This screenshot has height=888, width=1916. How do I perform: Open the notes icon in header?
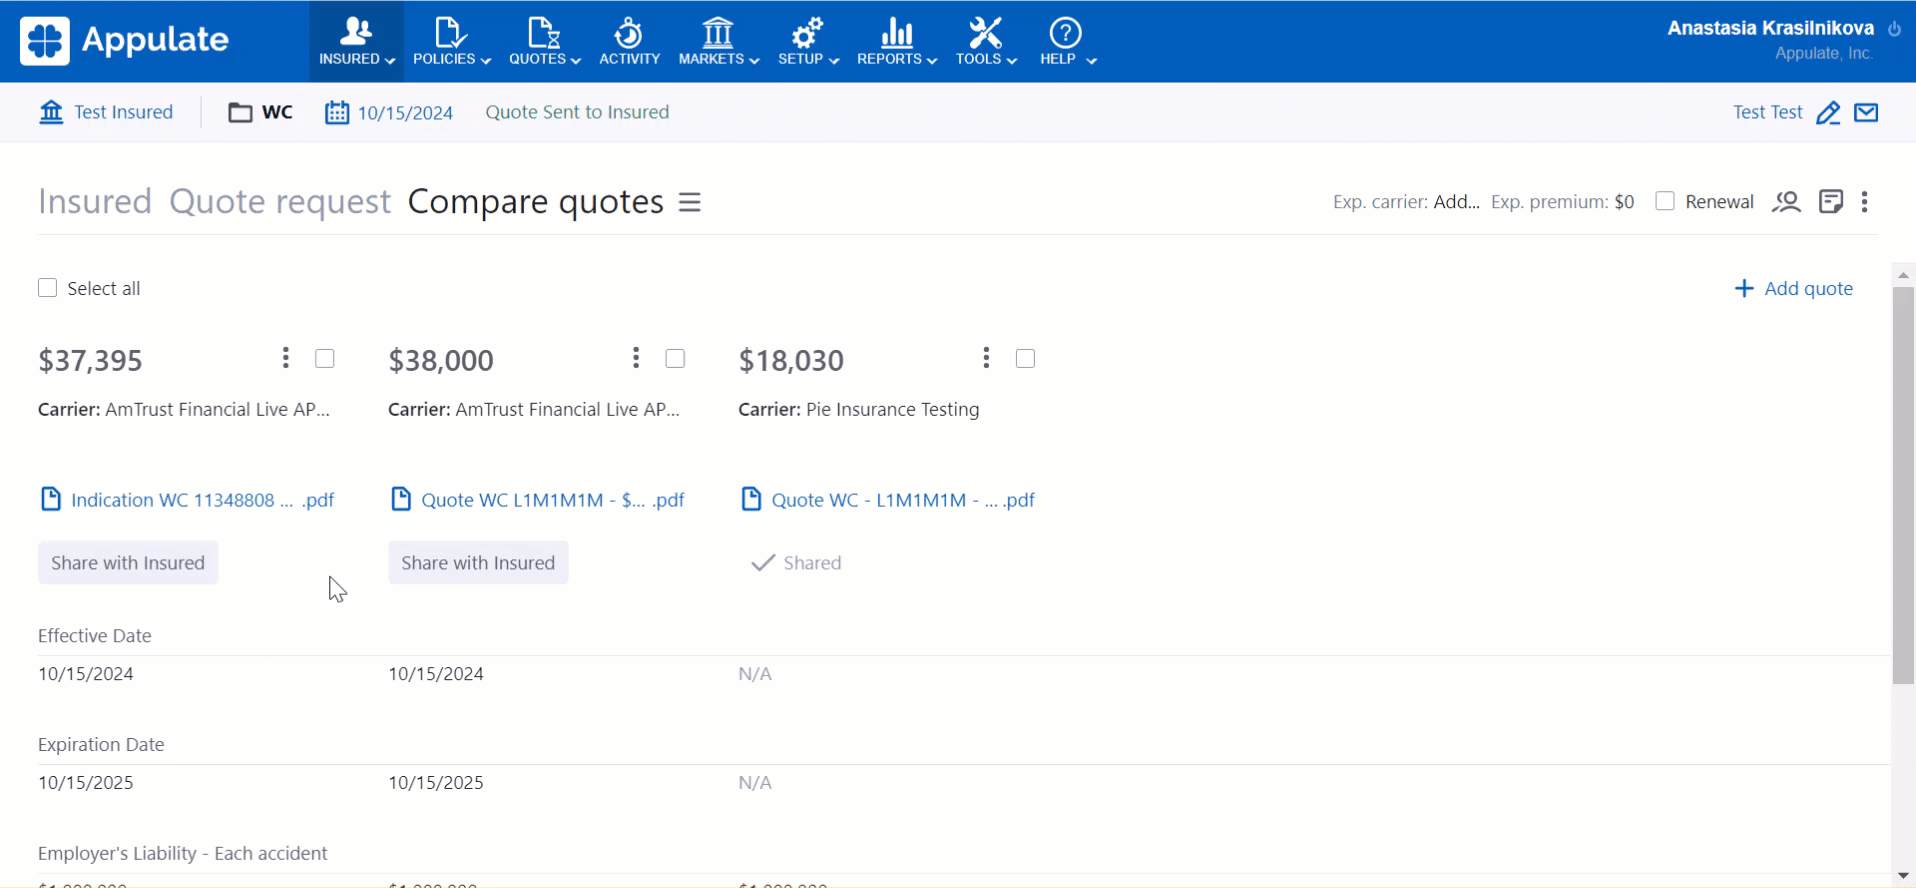pos(1830,202)
